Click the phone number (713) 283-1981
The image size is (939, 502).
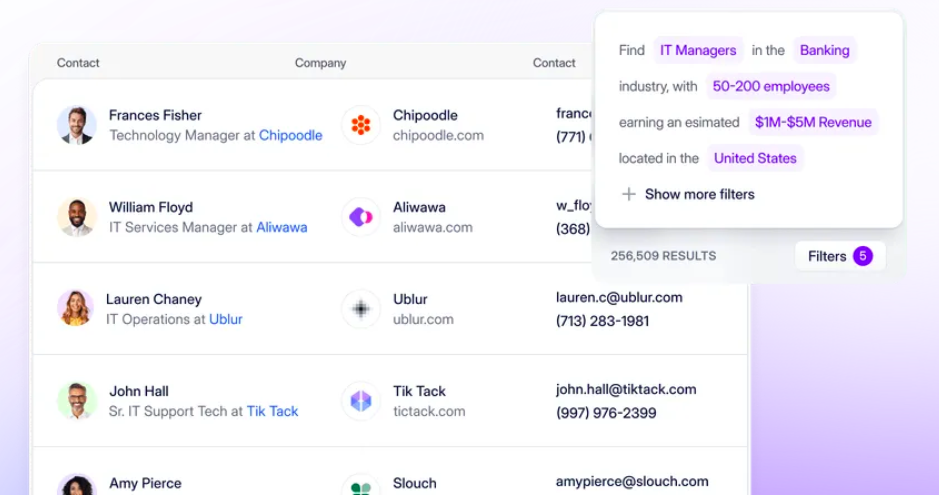602,321
